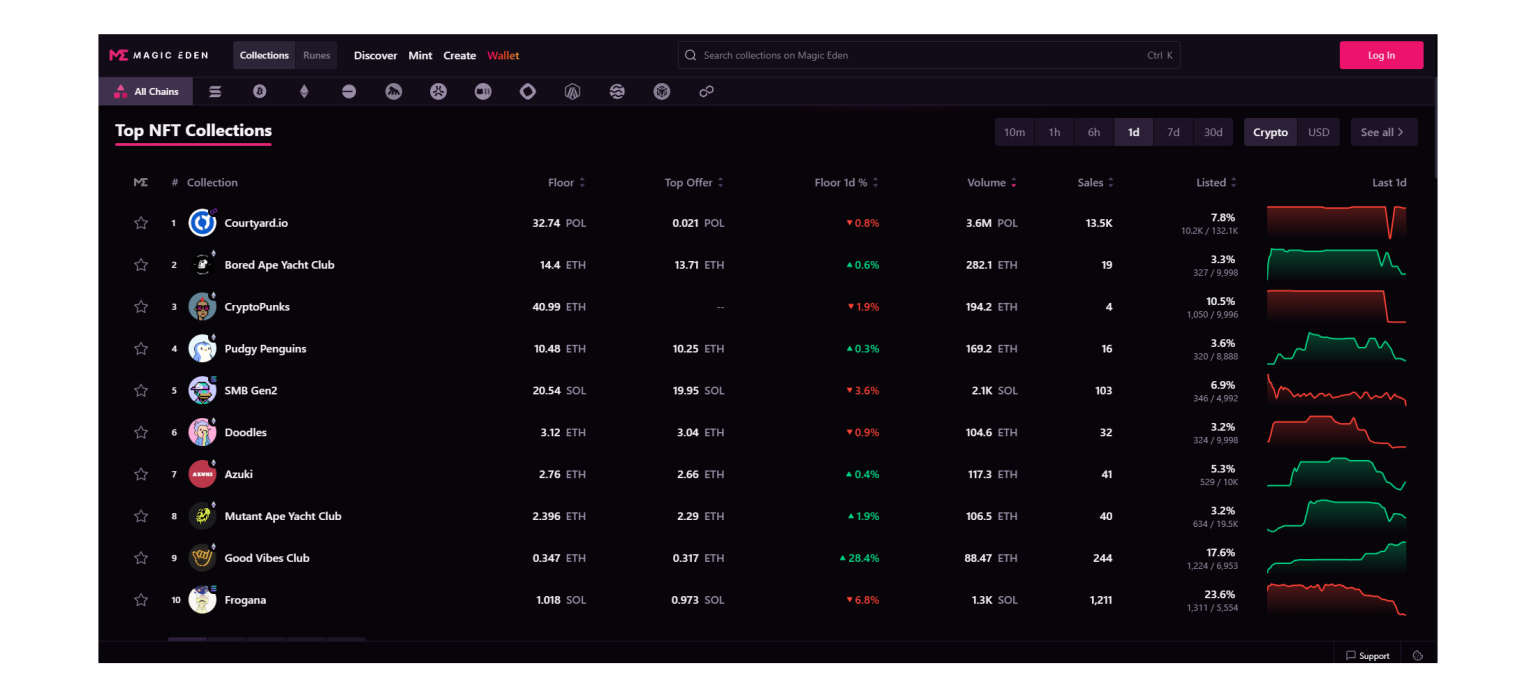Star the Bored Ape Yacht Club row
The height and width of the screenshot is (698, 1536).
(x=141, y=265)
